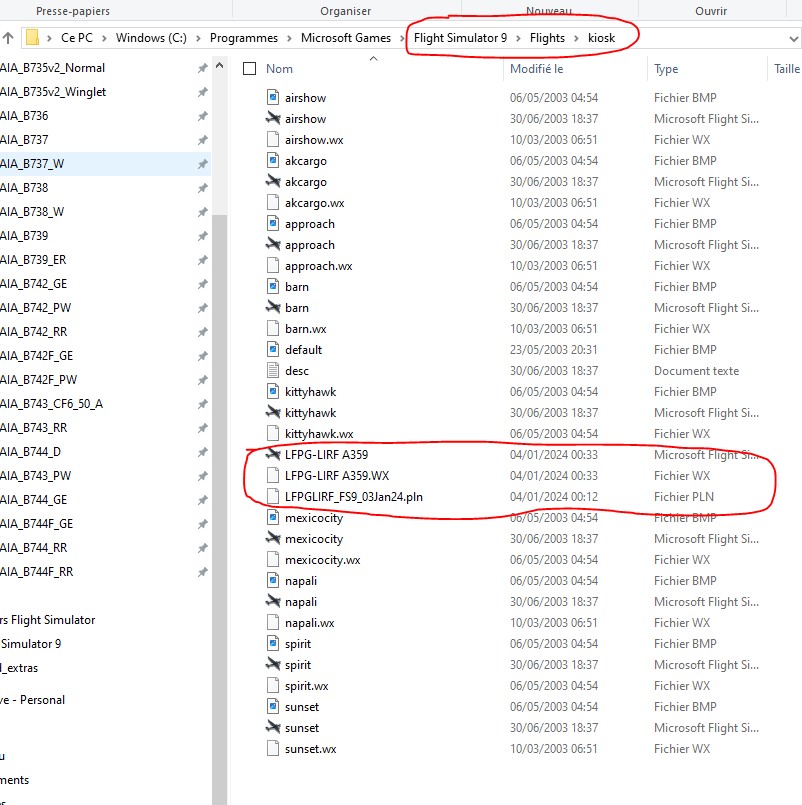Click the airshow BMP file icon
The height and width of the screenshot is (805, 802).
coord(273,97)
